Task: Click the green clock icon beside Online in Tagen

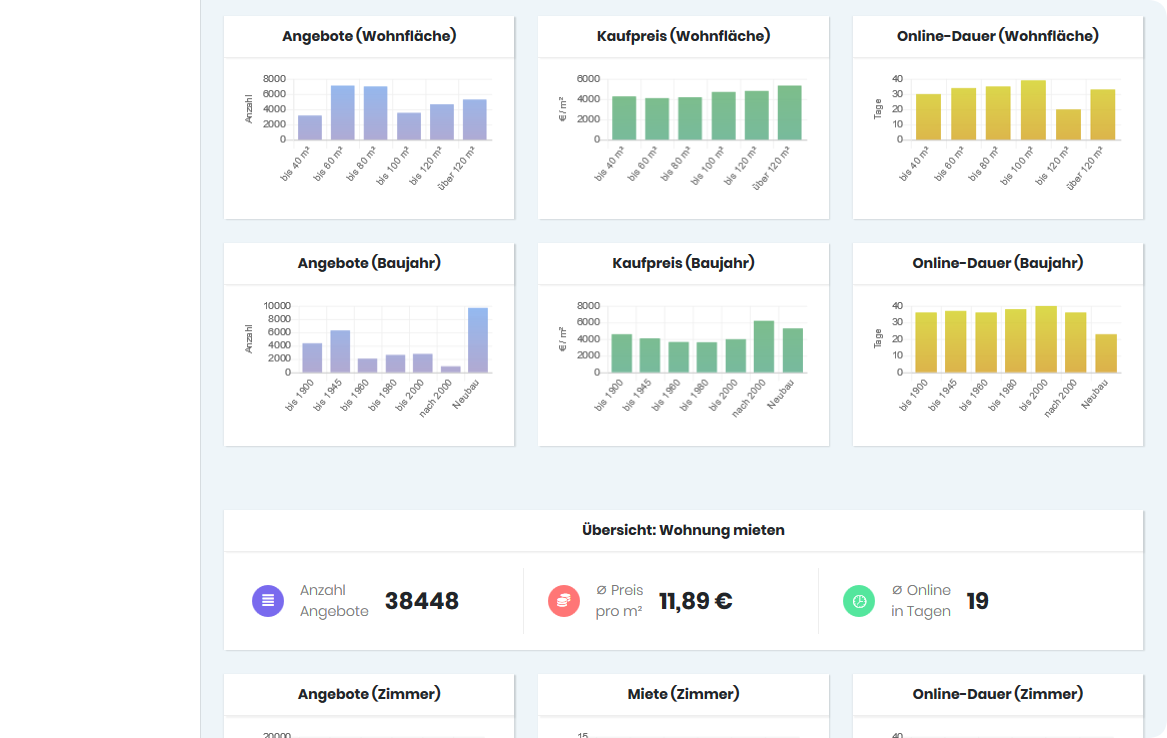Action: point(859,601)
